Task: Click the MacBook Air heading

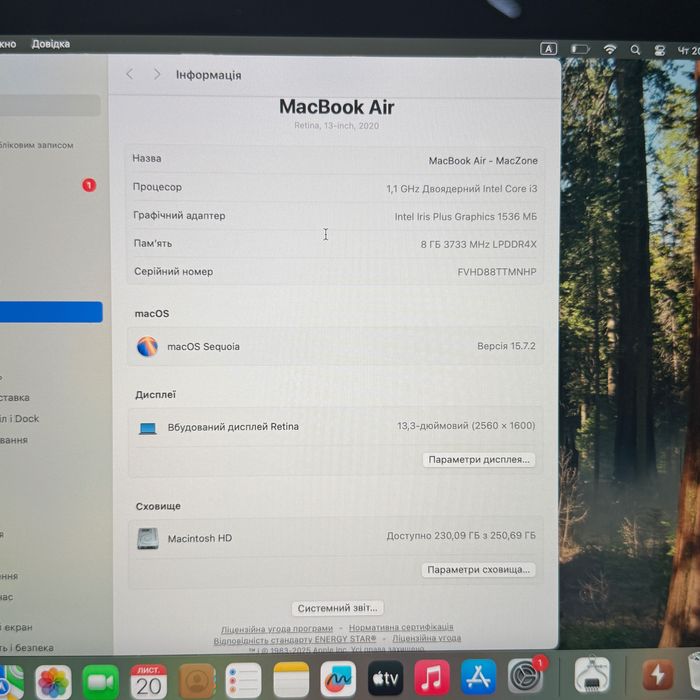Action: [x=337, y=107]
